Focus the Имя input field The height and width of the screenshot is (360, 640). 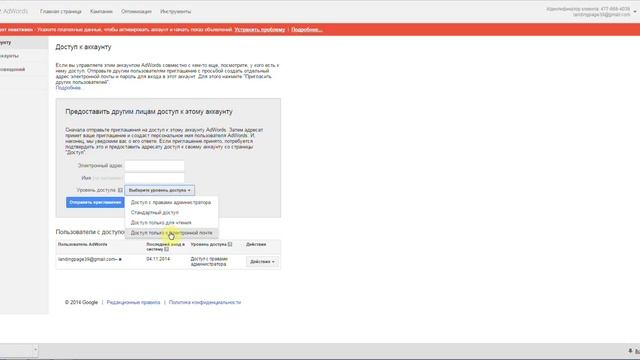(x=154, y=178)
